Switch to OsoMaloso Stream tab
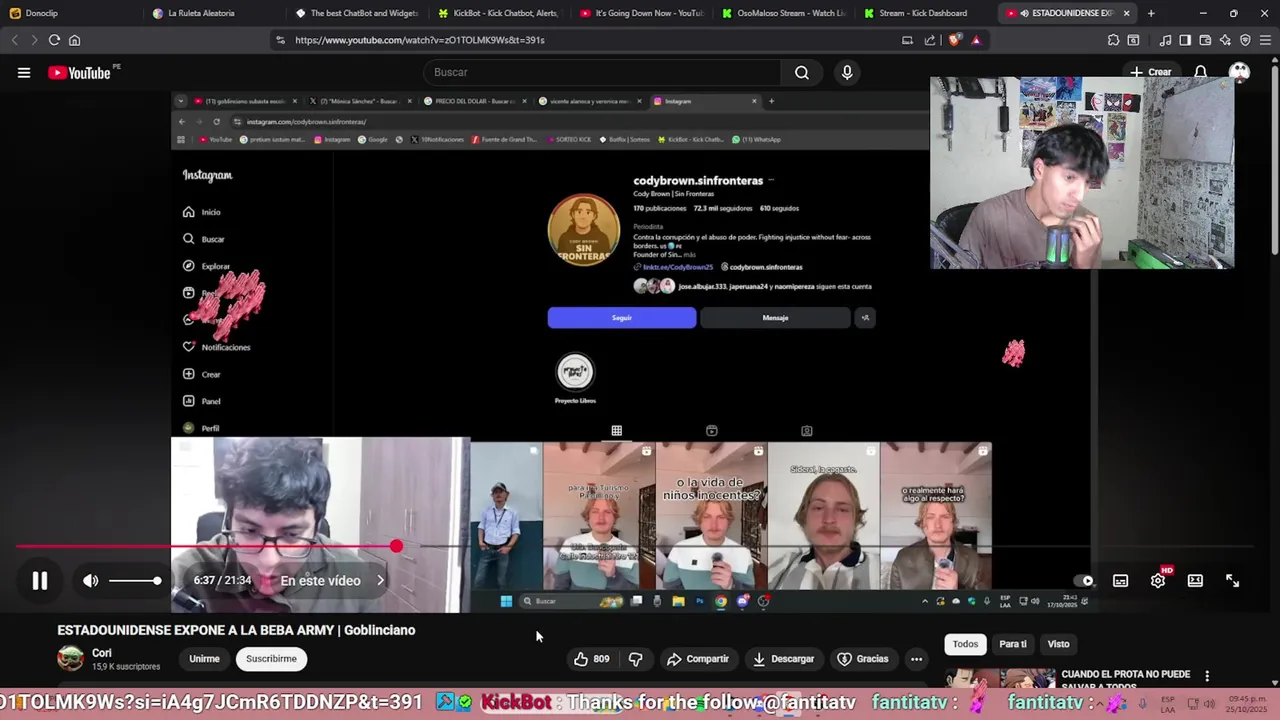The image size is (1280, 720). pos(784,13)
